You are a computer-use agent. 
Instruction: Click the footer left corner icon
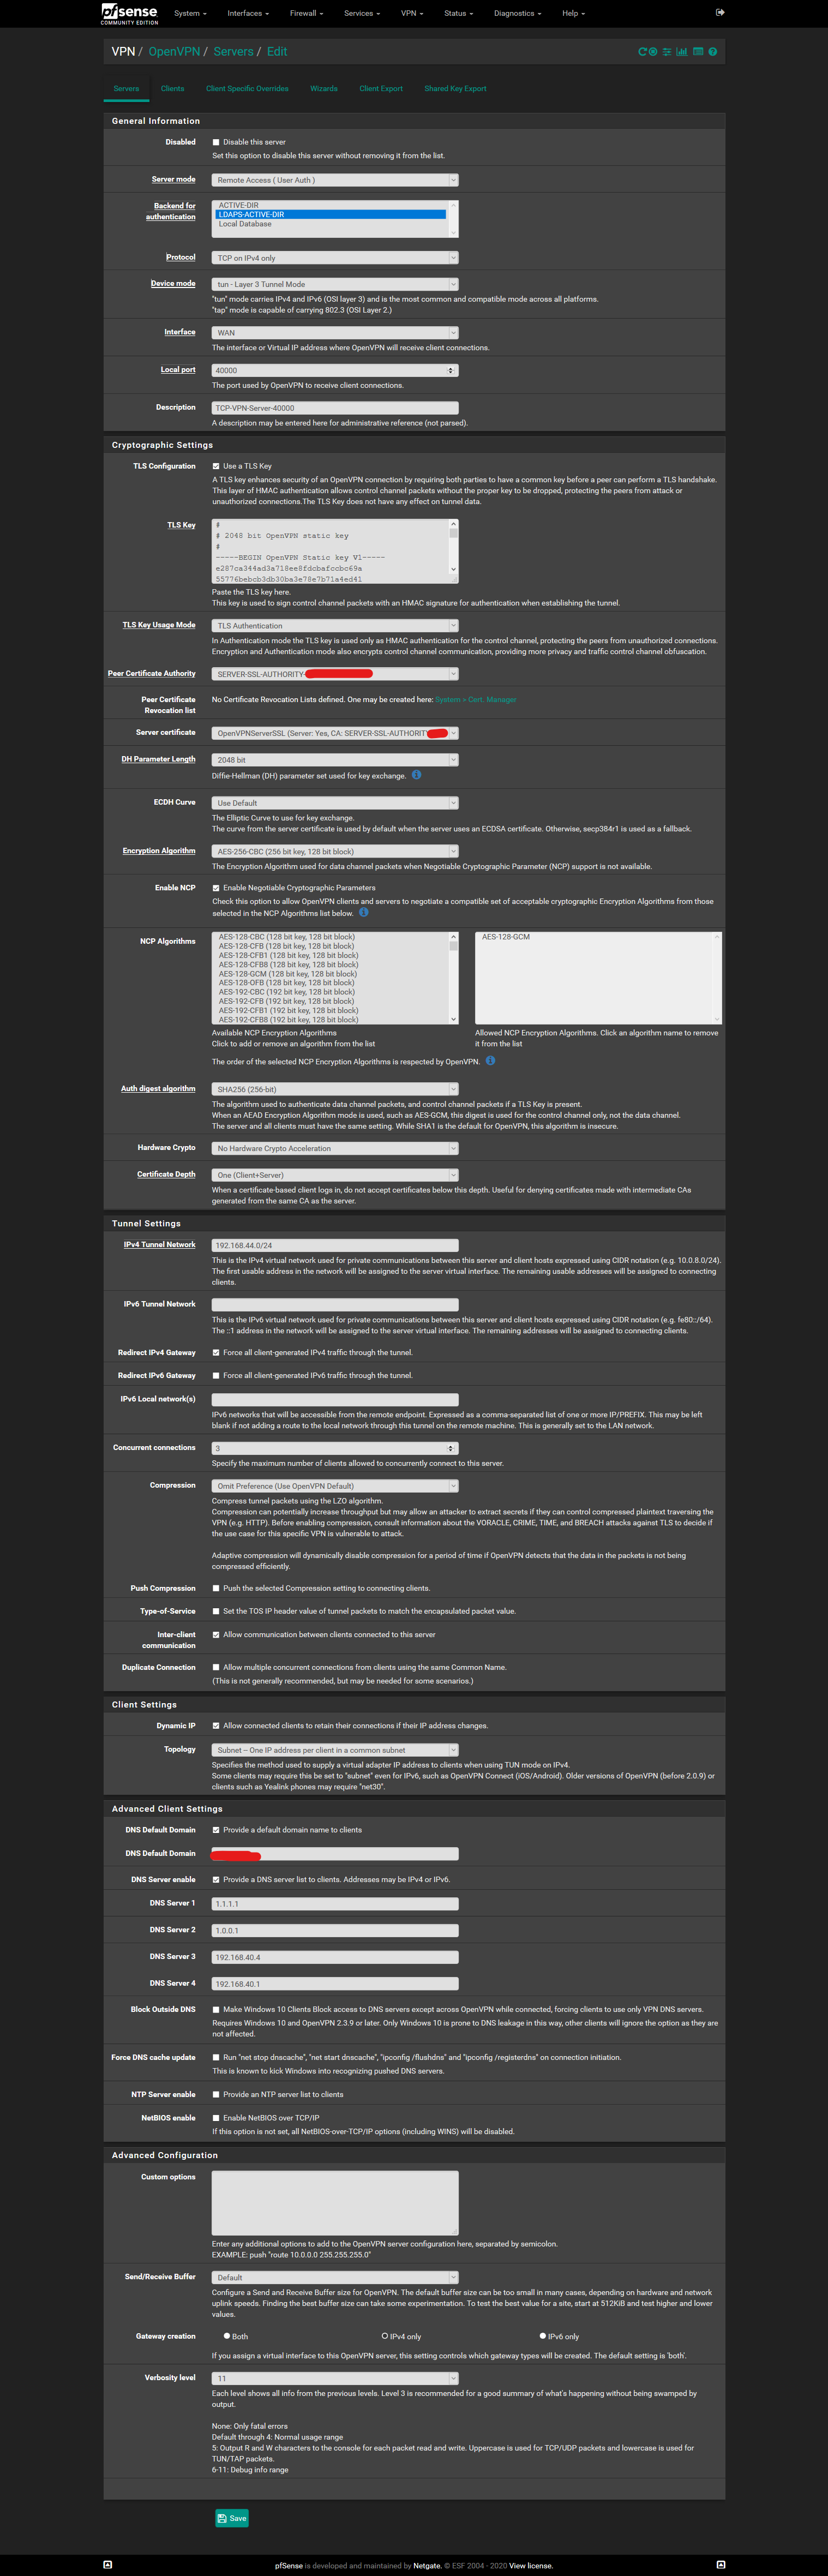(107, 2564)
